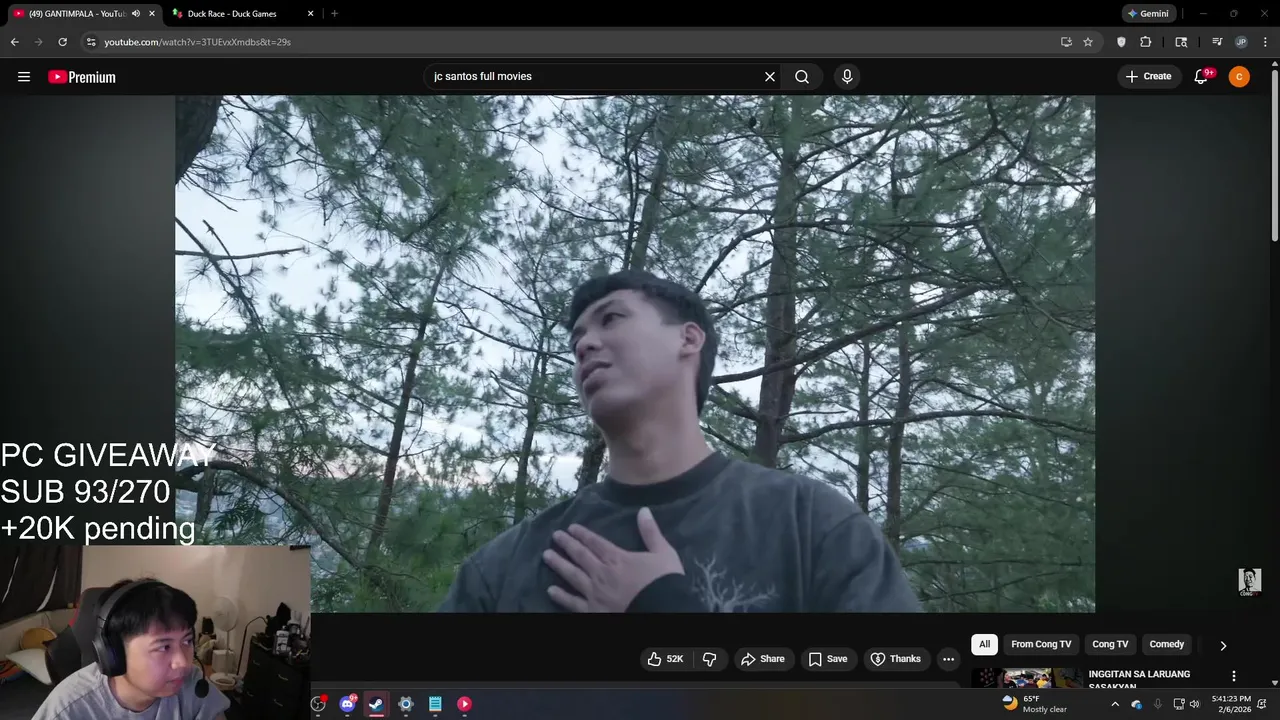Open the clock showing 5:41:23 PM
Screen dimensions: 1280x720
coord(1231,704)
